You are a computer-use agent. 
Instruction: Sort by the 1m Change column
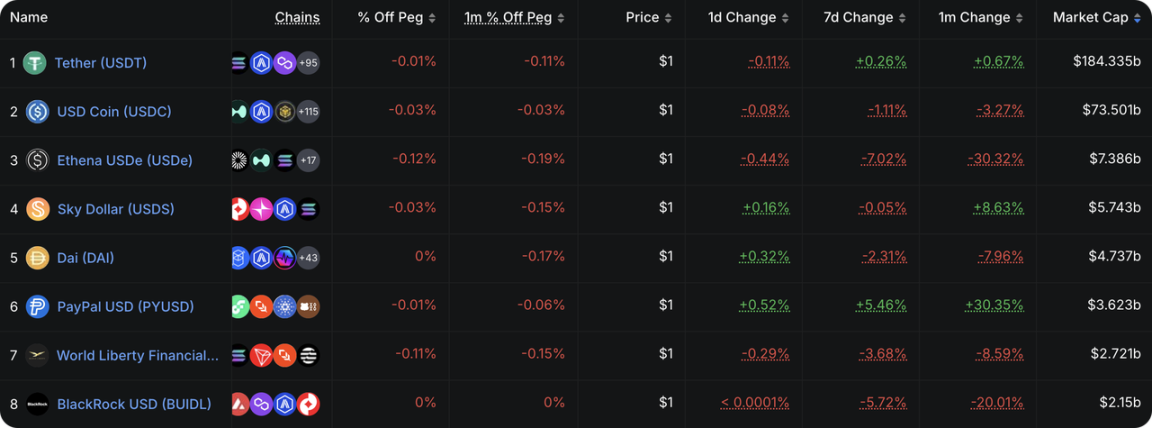[975, 18]
